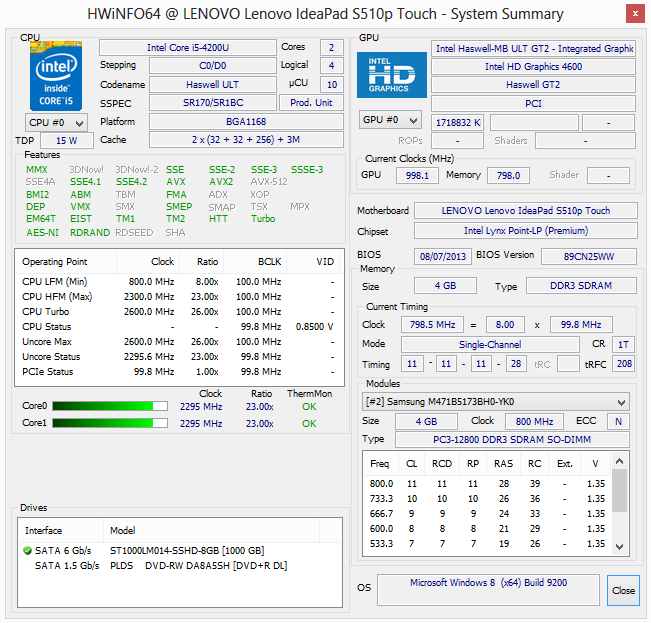Click the Intel HD Graphics logo
Image resolution: width=651 pixels, height=623 pixels.
[x=392, y=75]
